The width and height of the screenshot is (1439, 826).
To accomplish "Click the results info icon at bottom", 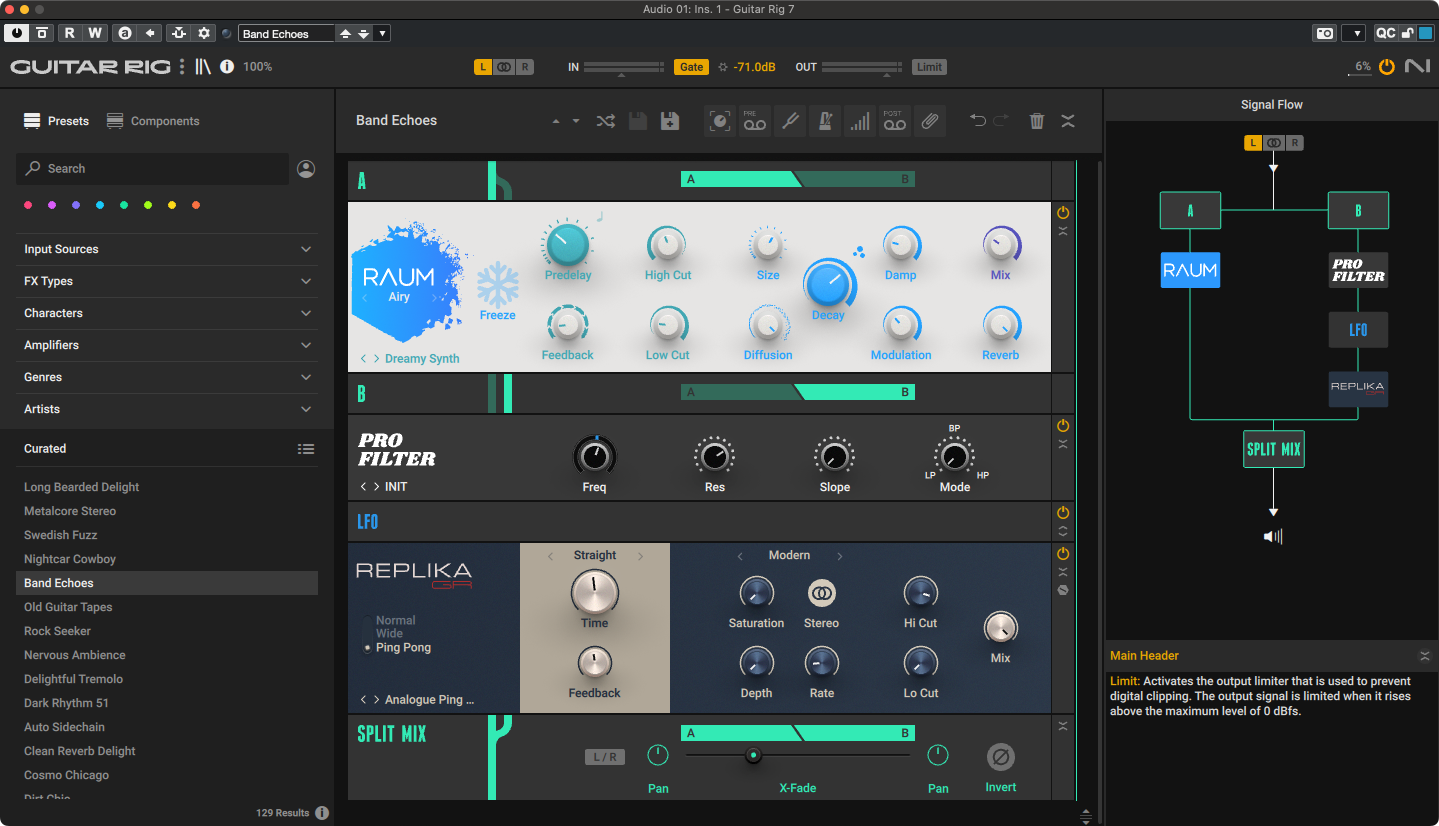I will pyautogui.click(x=322, y=813).
